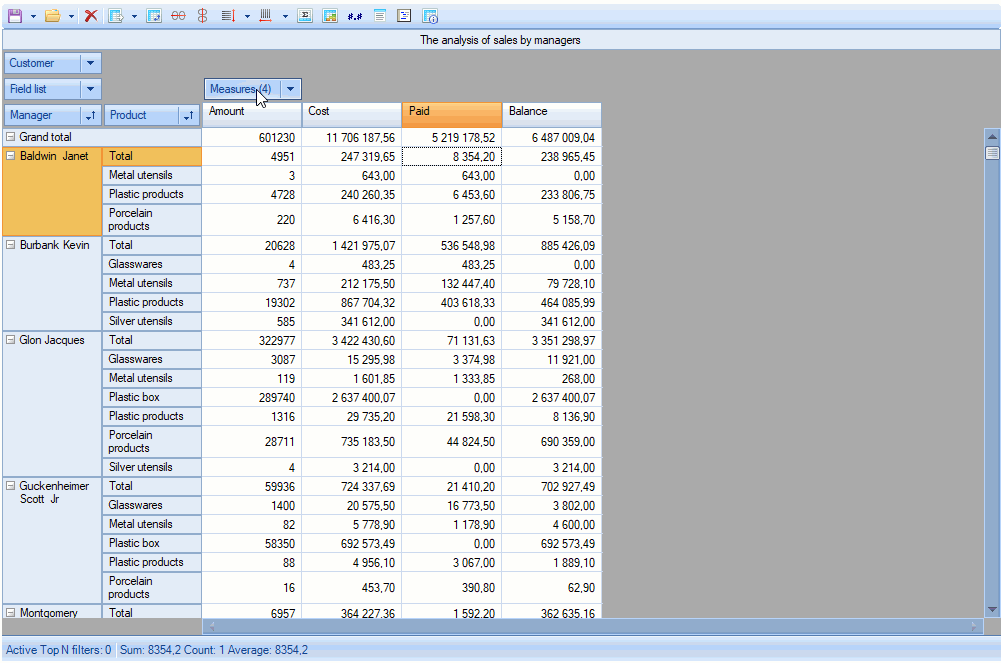
Task: Expand the Measures (4) dropdown arrow
Action: 290,89
